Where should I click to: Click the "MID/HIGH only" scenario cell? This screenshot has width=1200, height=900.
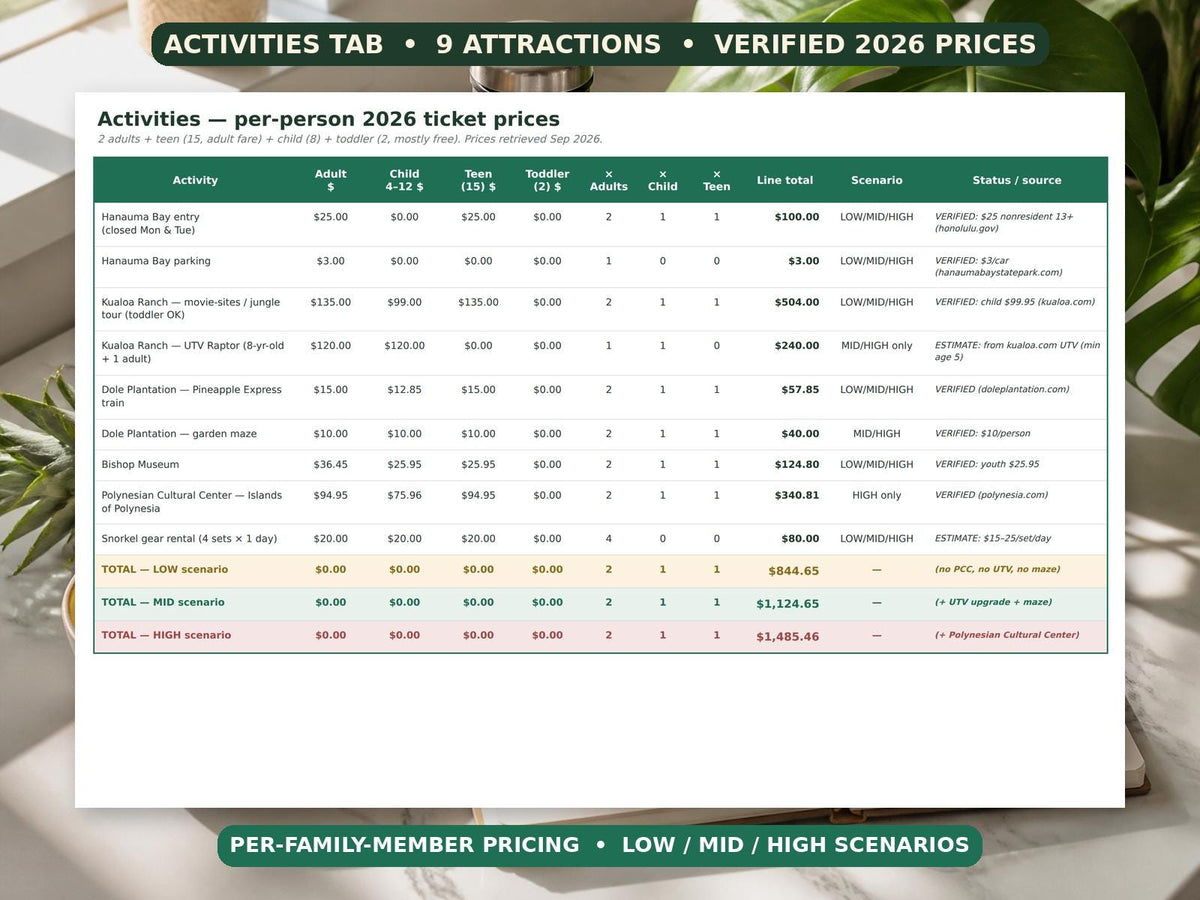click(x=877, y=346)
